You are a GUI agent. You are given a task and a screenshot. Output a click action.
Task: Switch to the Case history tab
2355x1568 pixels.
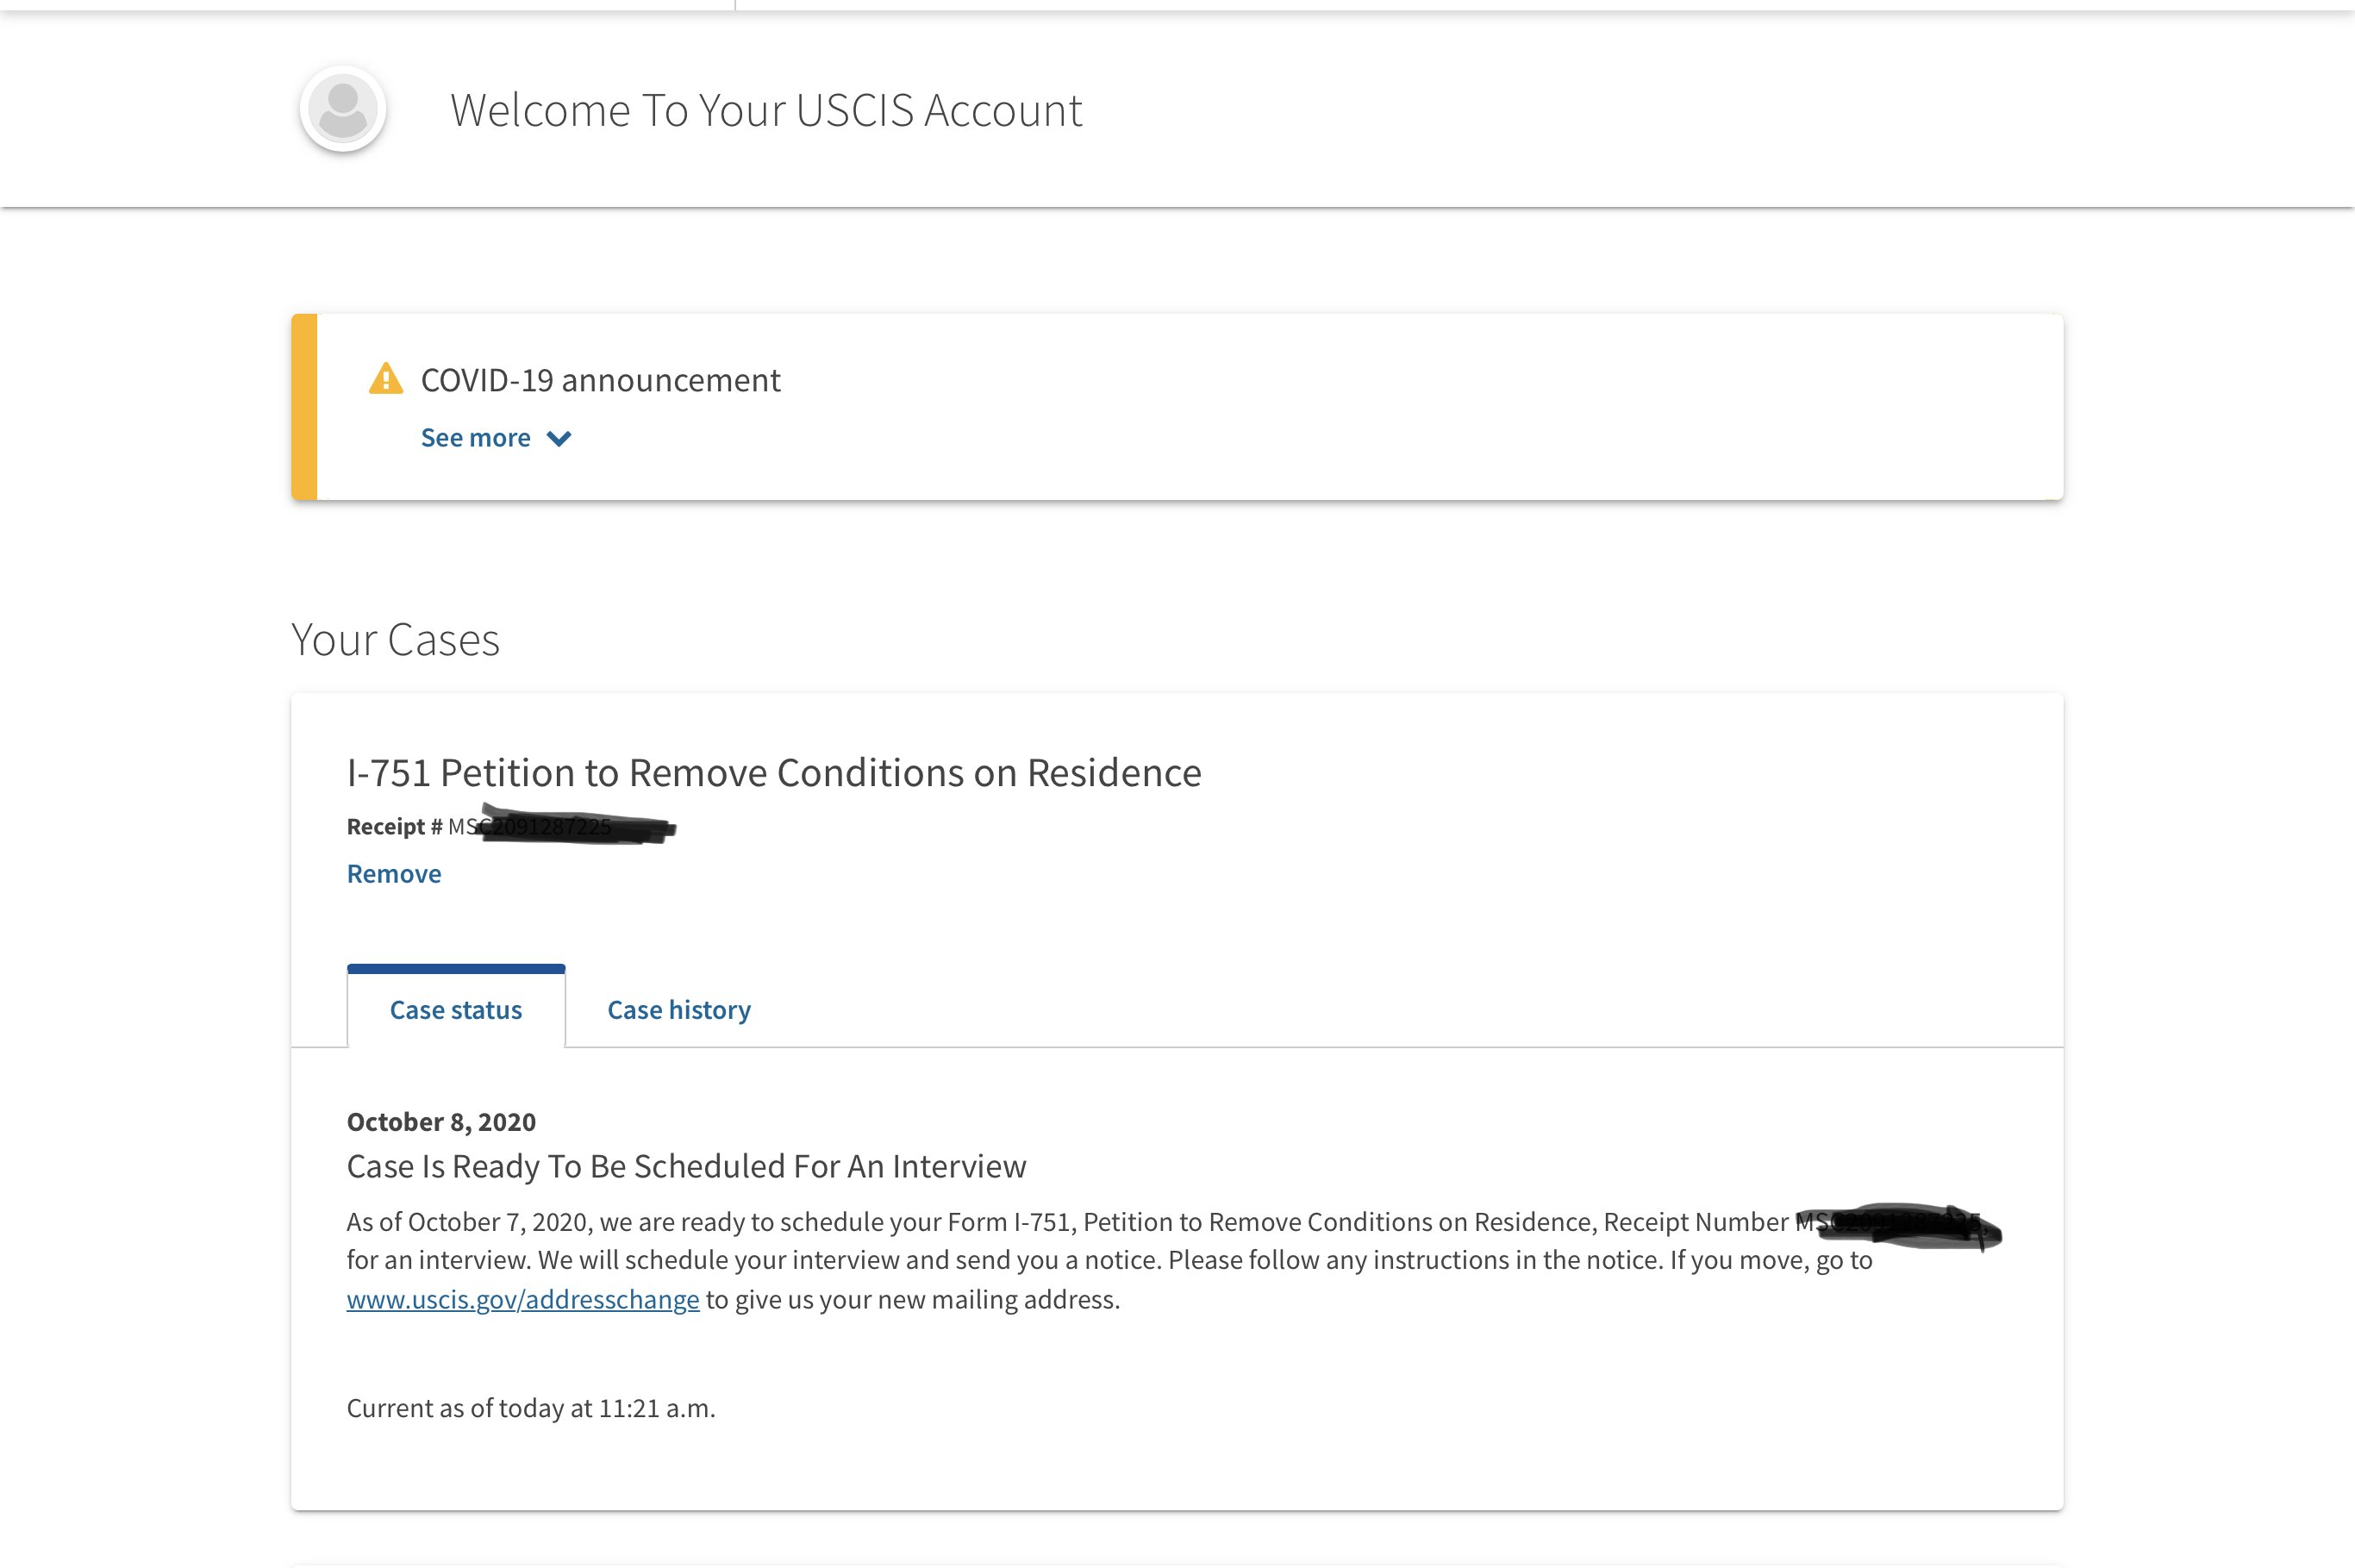point(679,1010)
